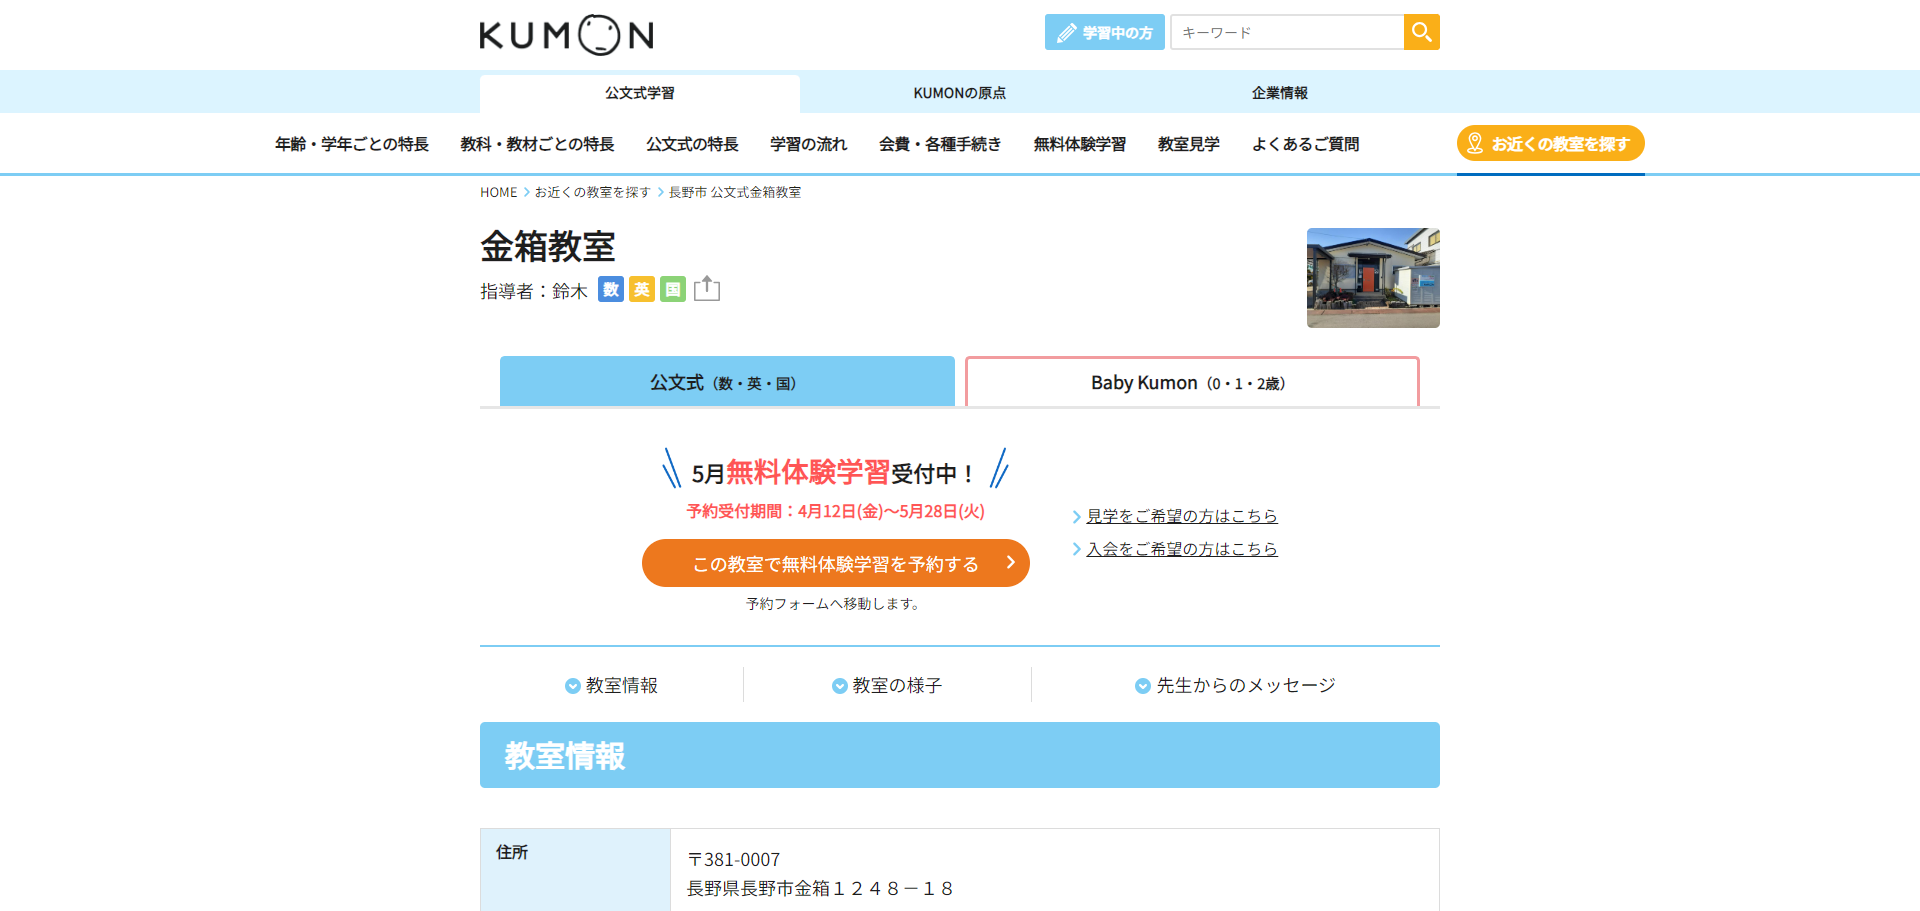Expand the 先生からのメッセージ anchor chevron
The width and height of the screenshot is (1920, 911).
pos(1142,685)
